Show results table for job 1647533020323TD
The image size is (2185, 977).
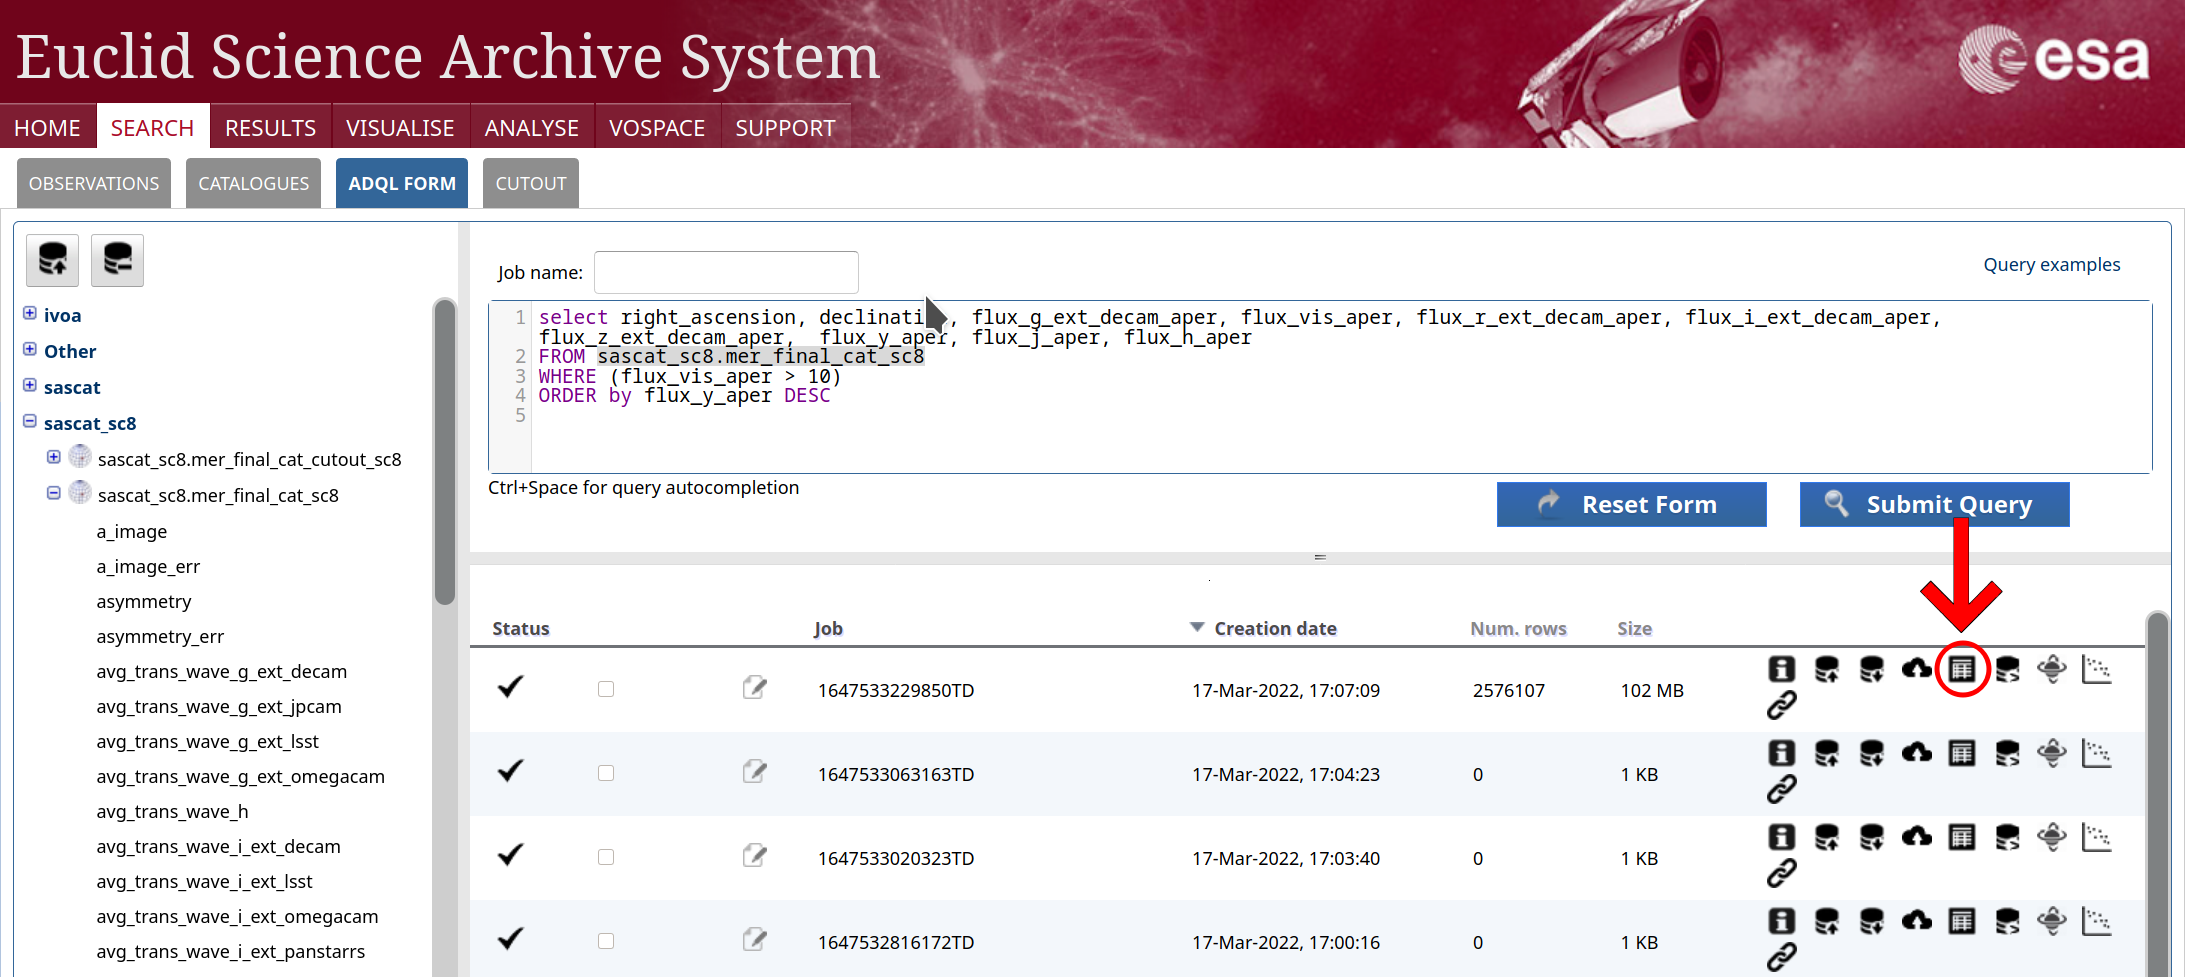(x=1962, y=837)
